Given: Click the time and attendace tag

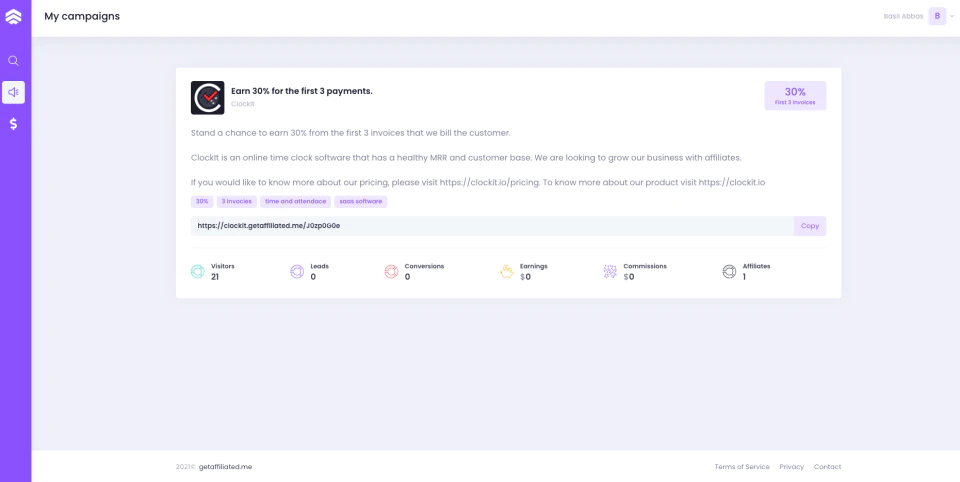Looking at the screenshot, I should coord(296,201).
